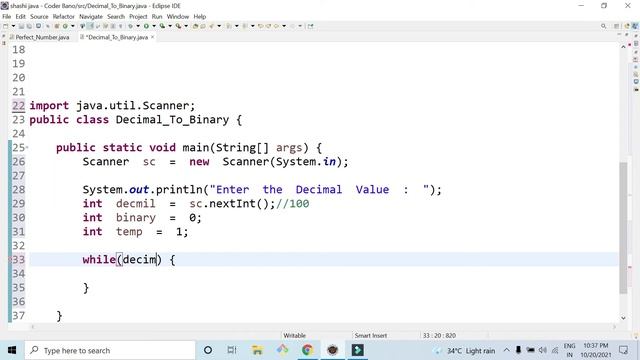This screenshot has width=640, height=360.
Task: Restore the minimized view at left trim
Action: (3, 37)
